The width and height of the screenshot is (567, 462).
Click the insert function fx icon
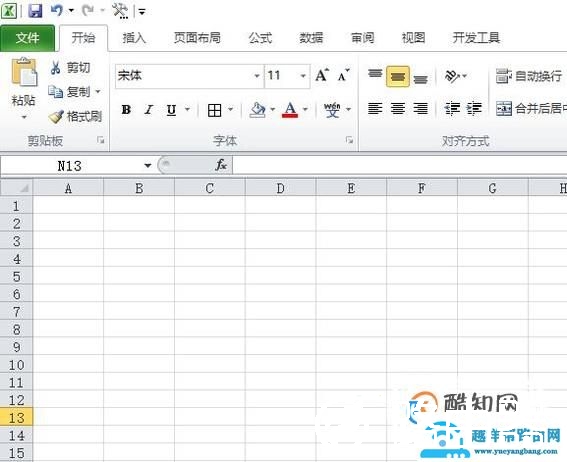point(221,165)
